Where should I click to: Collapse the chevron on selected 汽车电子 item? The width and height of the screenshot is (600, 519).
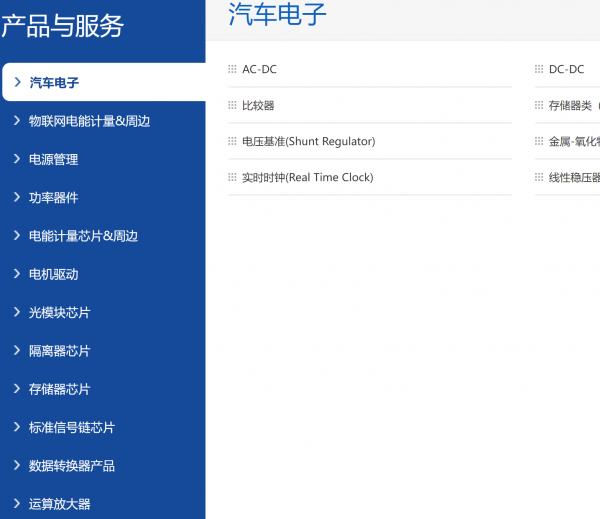(x=17, y=82)
